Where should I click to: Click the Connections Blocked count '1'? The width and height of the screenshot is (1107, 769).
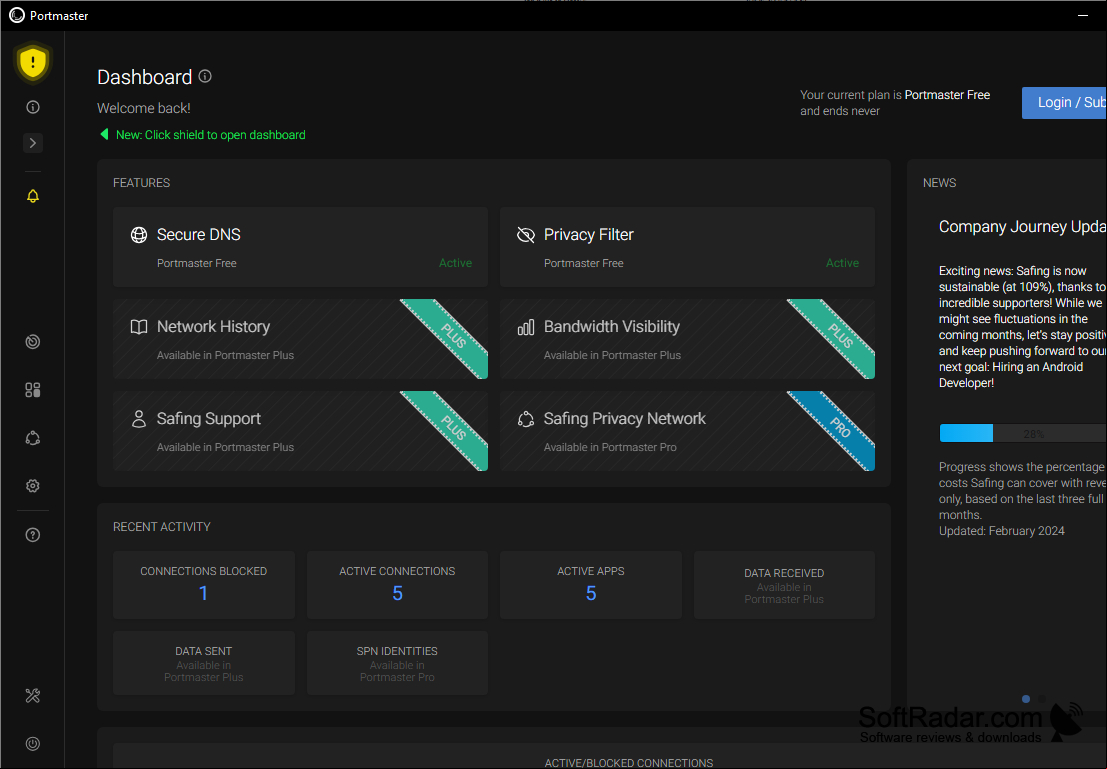(203, 593)
